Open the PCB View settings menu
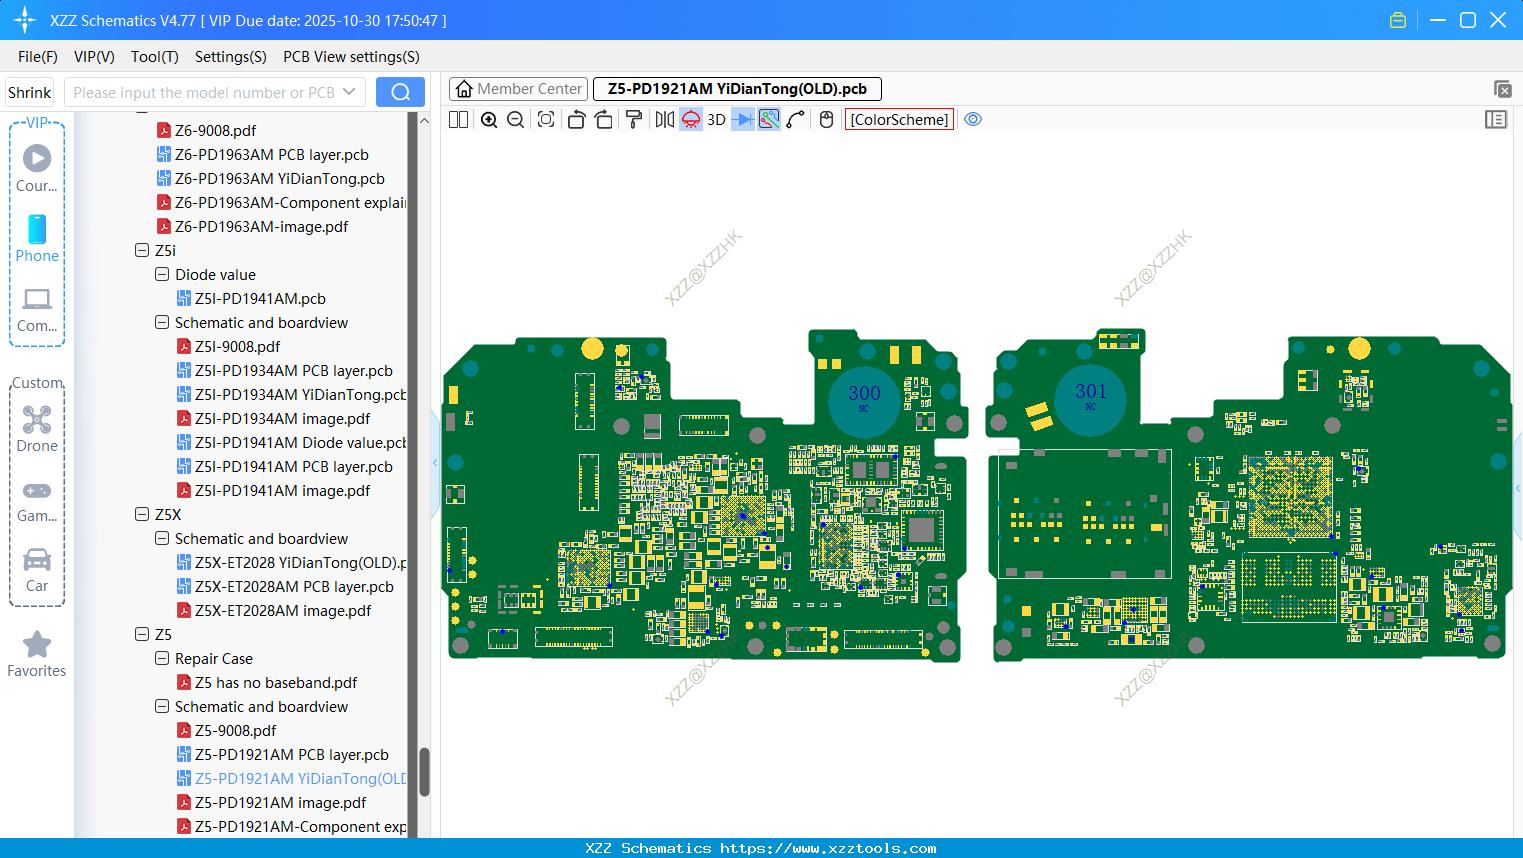 point(351,57)
